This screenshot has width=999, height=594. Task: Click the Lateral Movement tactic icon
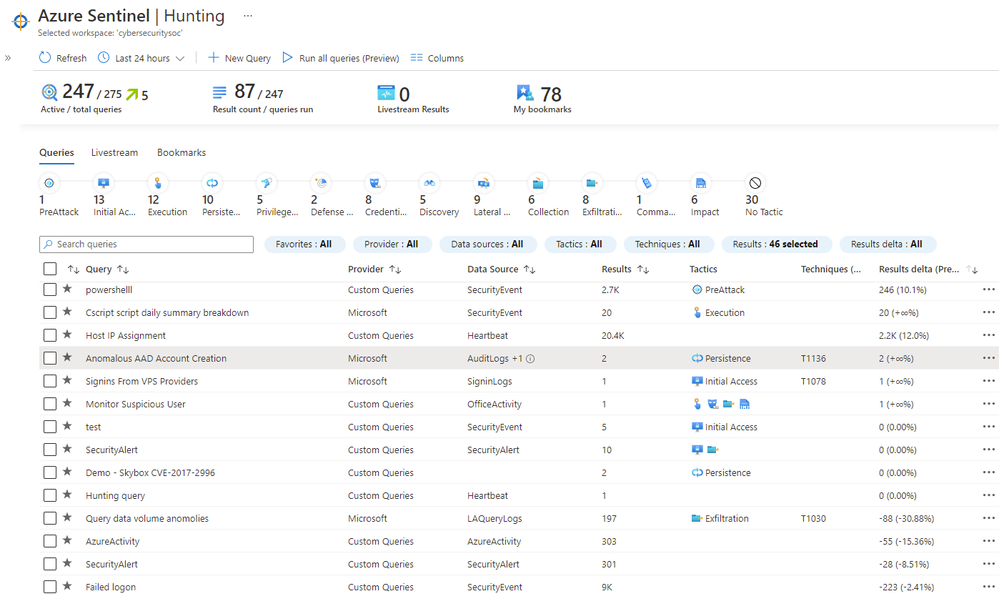tap(484, 183)
